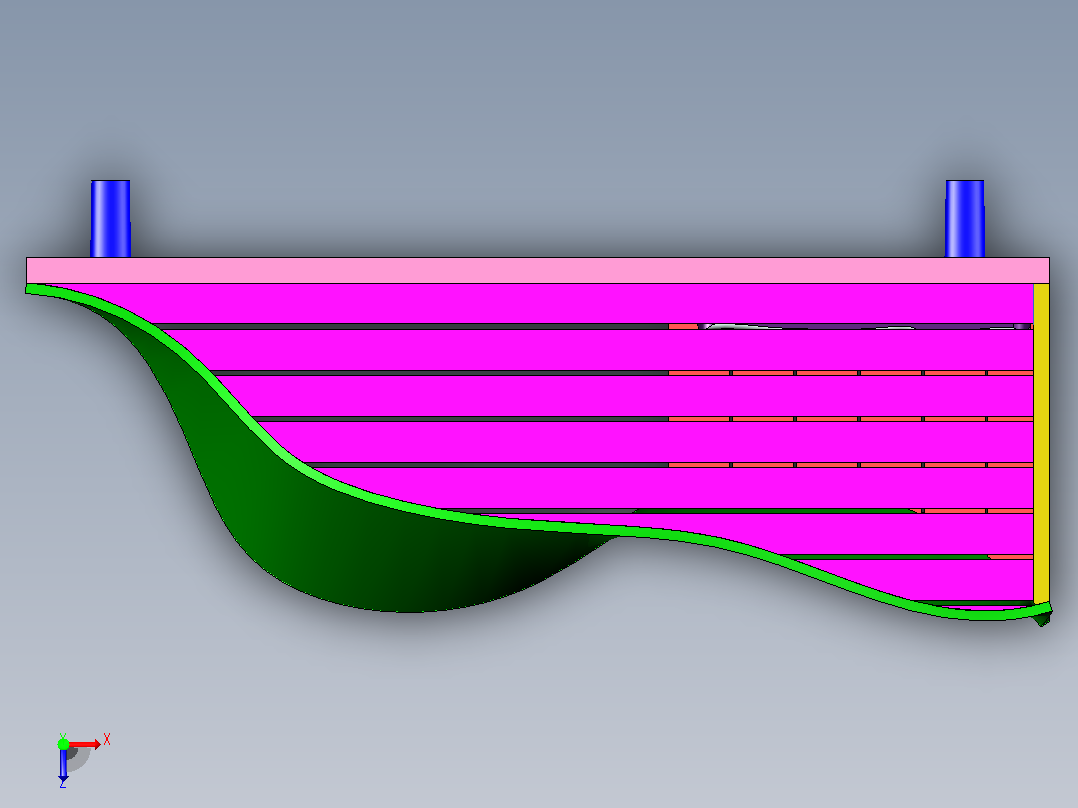Select the right blue cylinder post
This screenshot has width=1078, height=808.
965,219
